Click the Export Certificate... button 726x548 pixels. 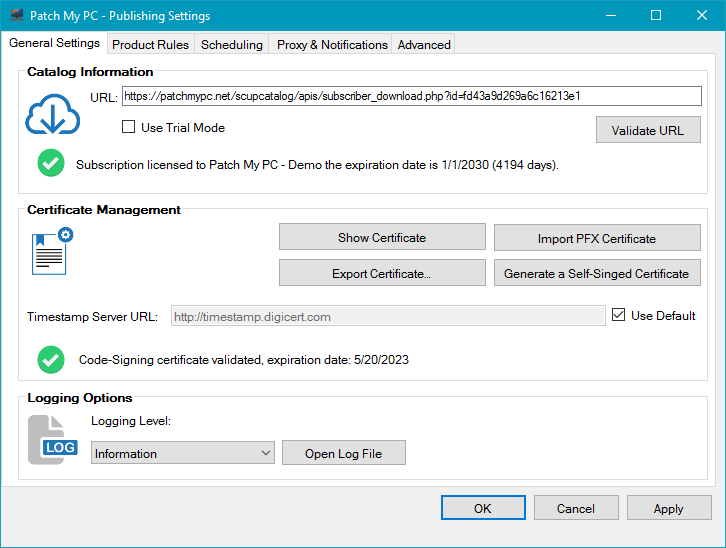[382, 273]
